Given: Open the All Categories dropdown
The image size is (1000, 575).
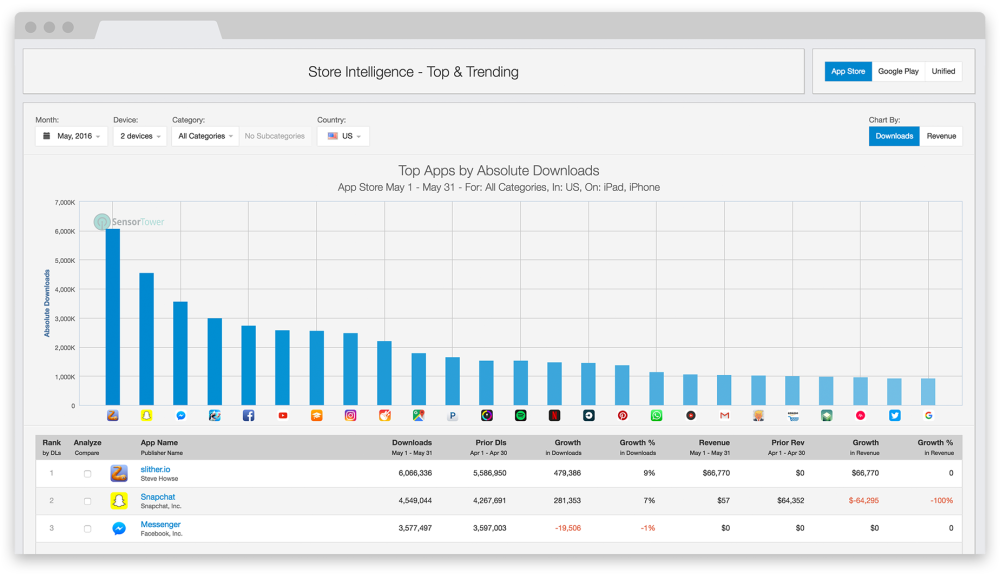Looking at the screenshot, I should tap(205, 136).
